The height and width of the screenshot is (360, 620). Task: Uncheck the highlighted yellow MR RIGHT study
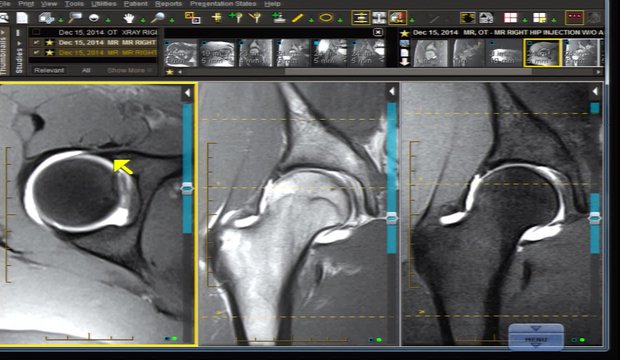click(x=36, y=52)
